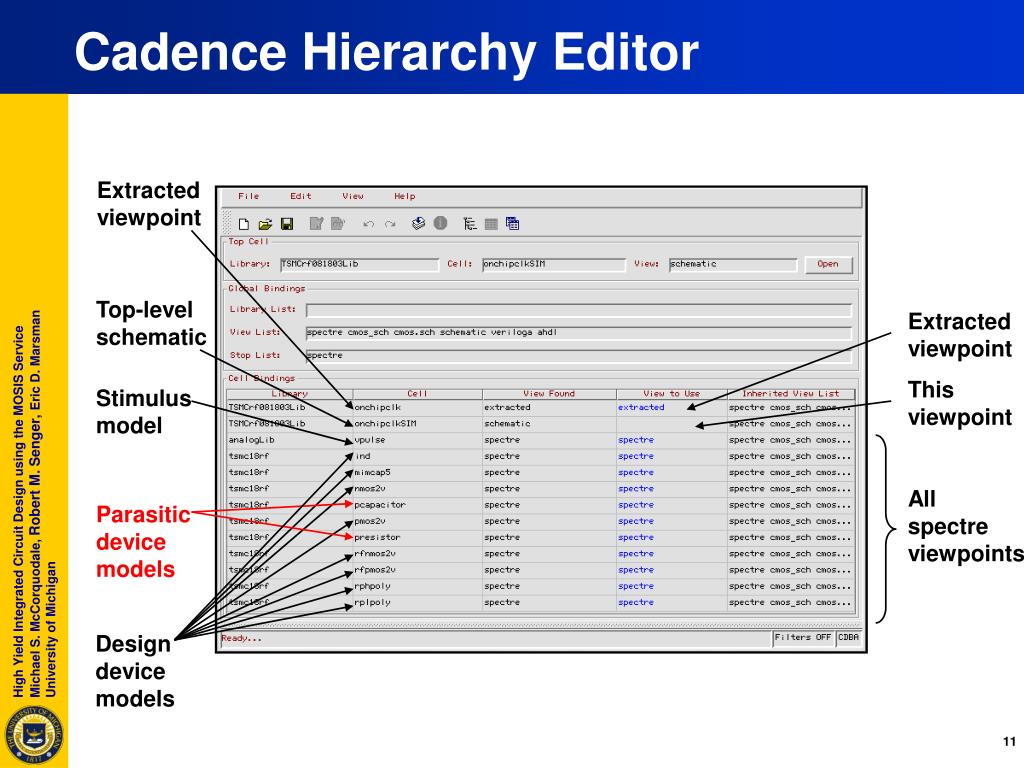
Task: Click the empty Library List field
Action: point(579,310)
